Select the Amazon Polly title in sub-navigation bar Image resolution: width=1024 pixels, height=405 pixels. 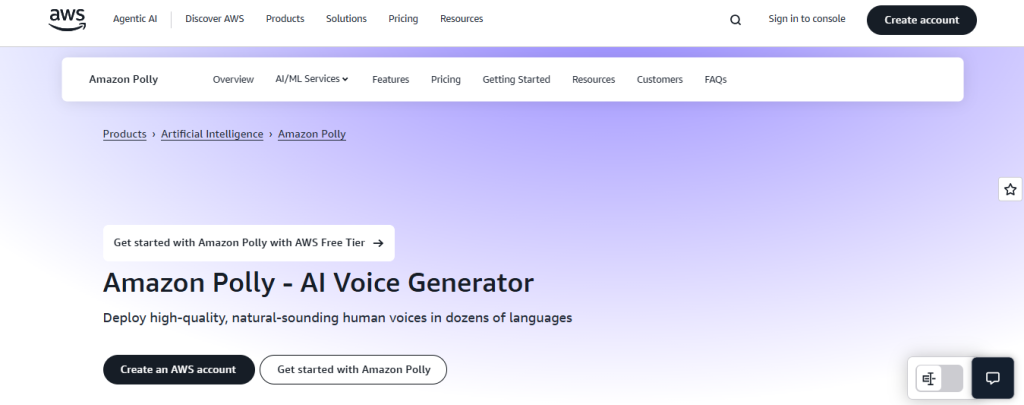[x=123, y=79]
